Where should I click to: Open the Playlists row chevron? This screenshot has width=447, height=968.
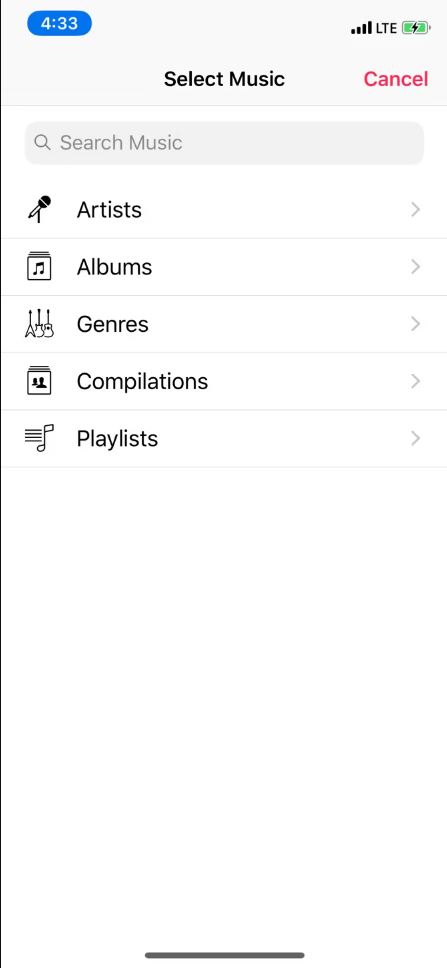tap(416, 438)
